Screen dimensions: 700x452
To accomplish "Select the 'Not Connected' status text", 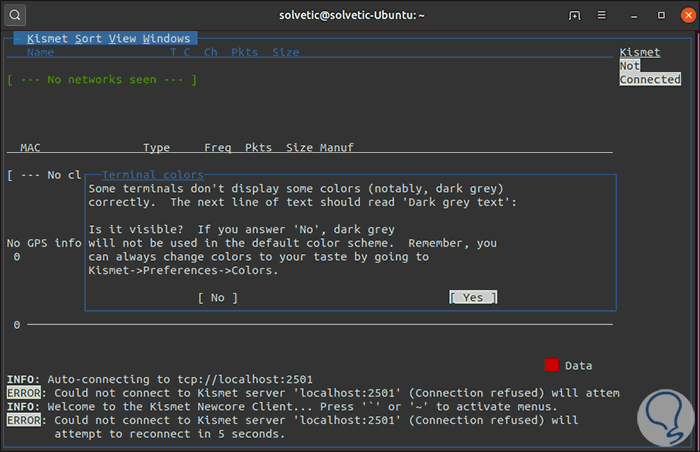I will [650, 72].
